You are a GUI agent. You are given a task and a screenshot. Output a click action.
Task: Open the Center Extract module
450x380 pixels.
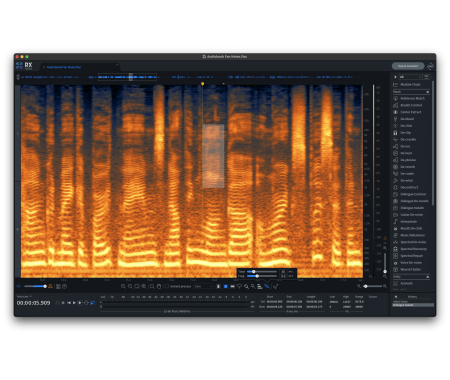[412, 112]
